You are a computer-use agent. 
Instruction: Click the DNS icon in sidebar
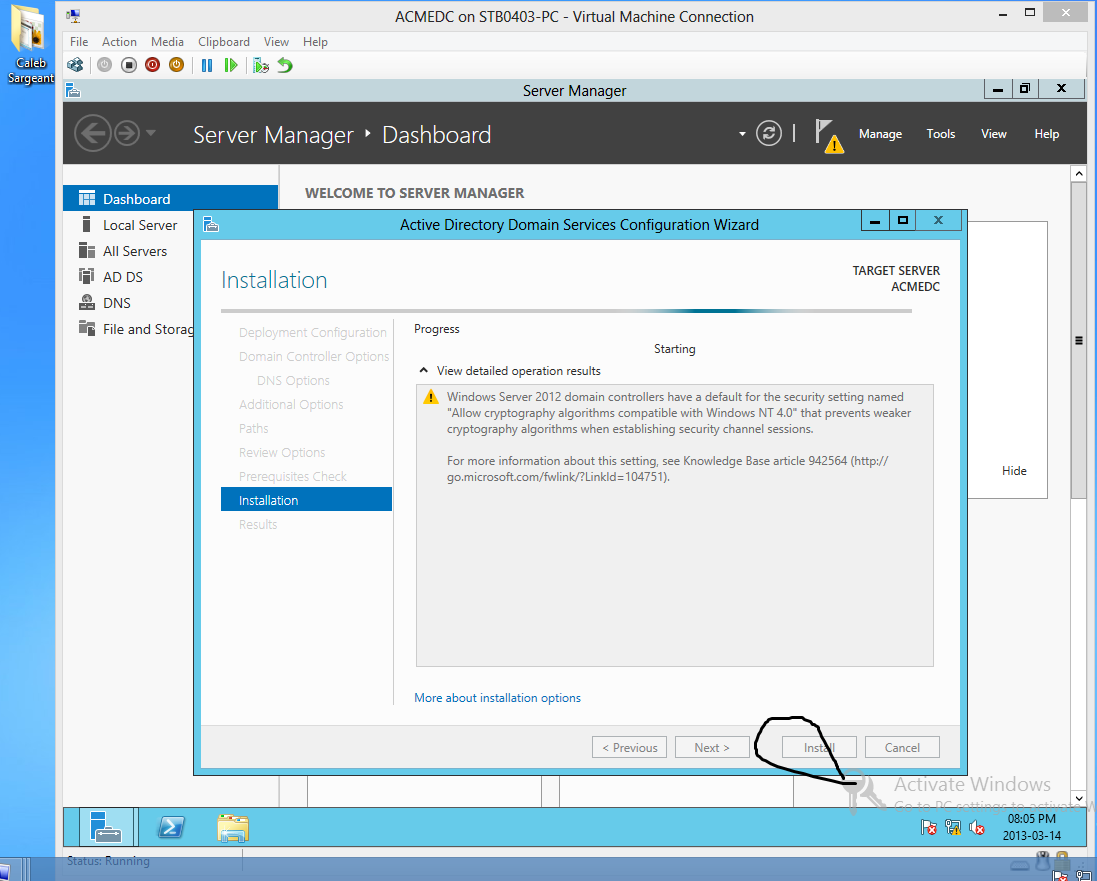pyautogui.click(x=87, y=302)
